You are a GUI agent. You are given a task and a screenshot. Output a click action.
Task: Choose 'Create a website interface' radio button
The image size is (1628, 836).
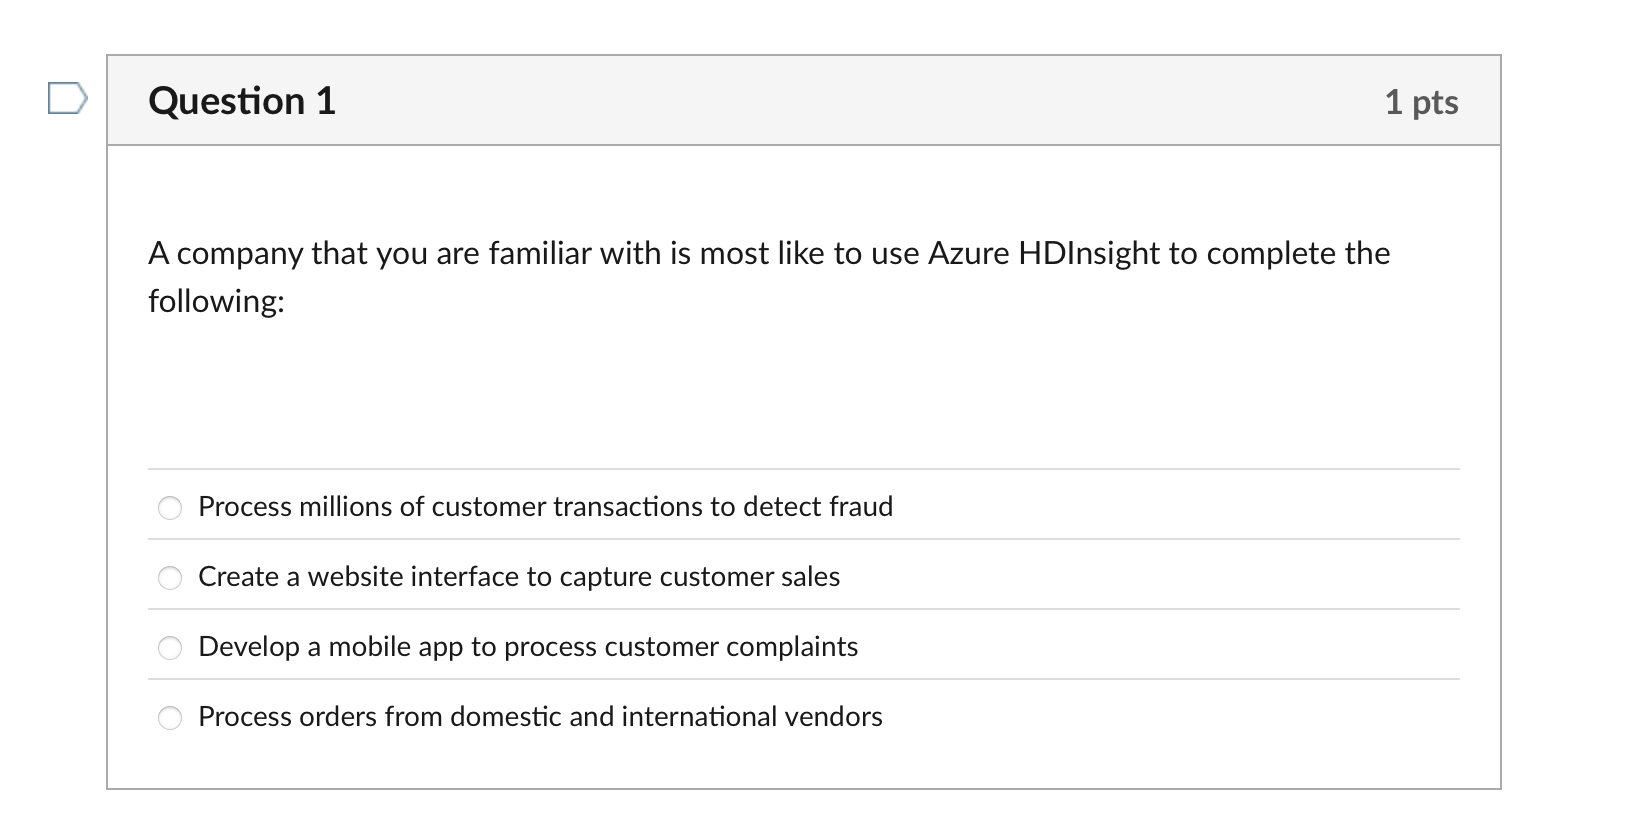coord(171,578)
